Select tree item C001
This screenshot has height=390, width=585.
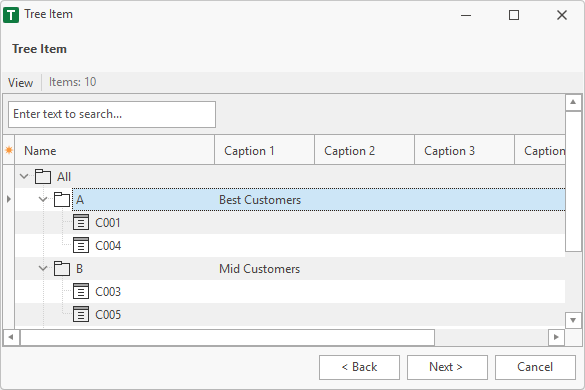pos(290,222)
